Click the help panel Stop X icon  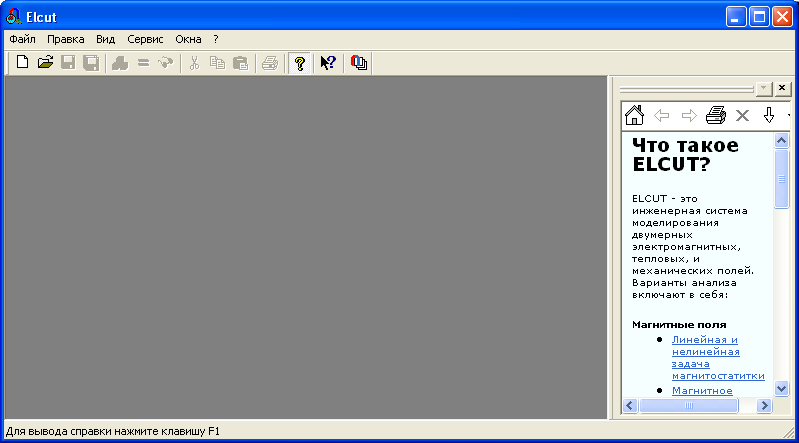tap(742, 116)
